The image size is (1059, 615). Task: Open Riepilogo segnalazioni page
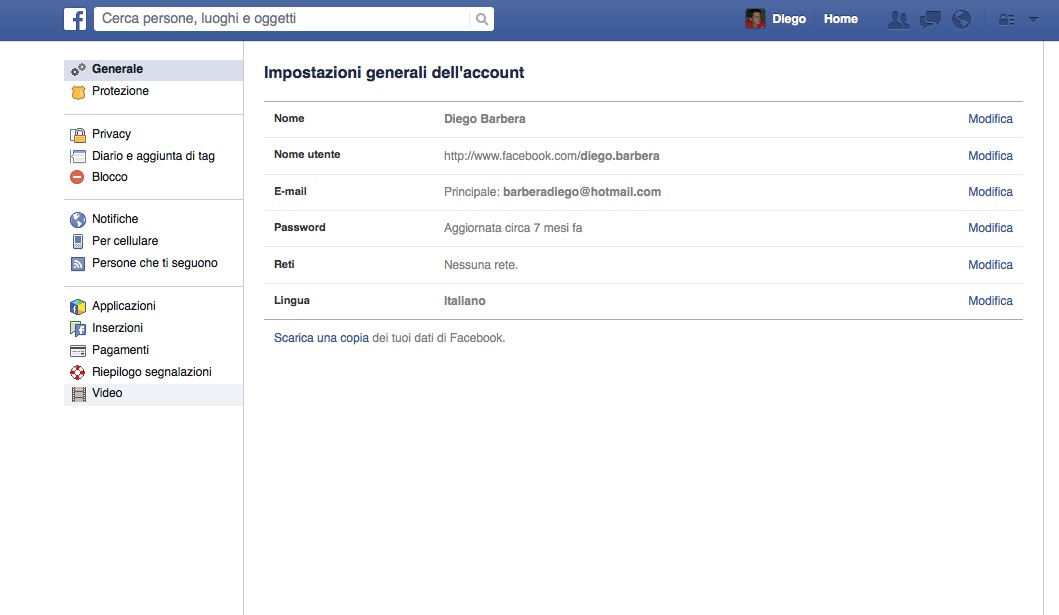[x=153, y=372]
